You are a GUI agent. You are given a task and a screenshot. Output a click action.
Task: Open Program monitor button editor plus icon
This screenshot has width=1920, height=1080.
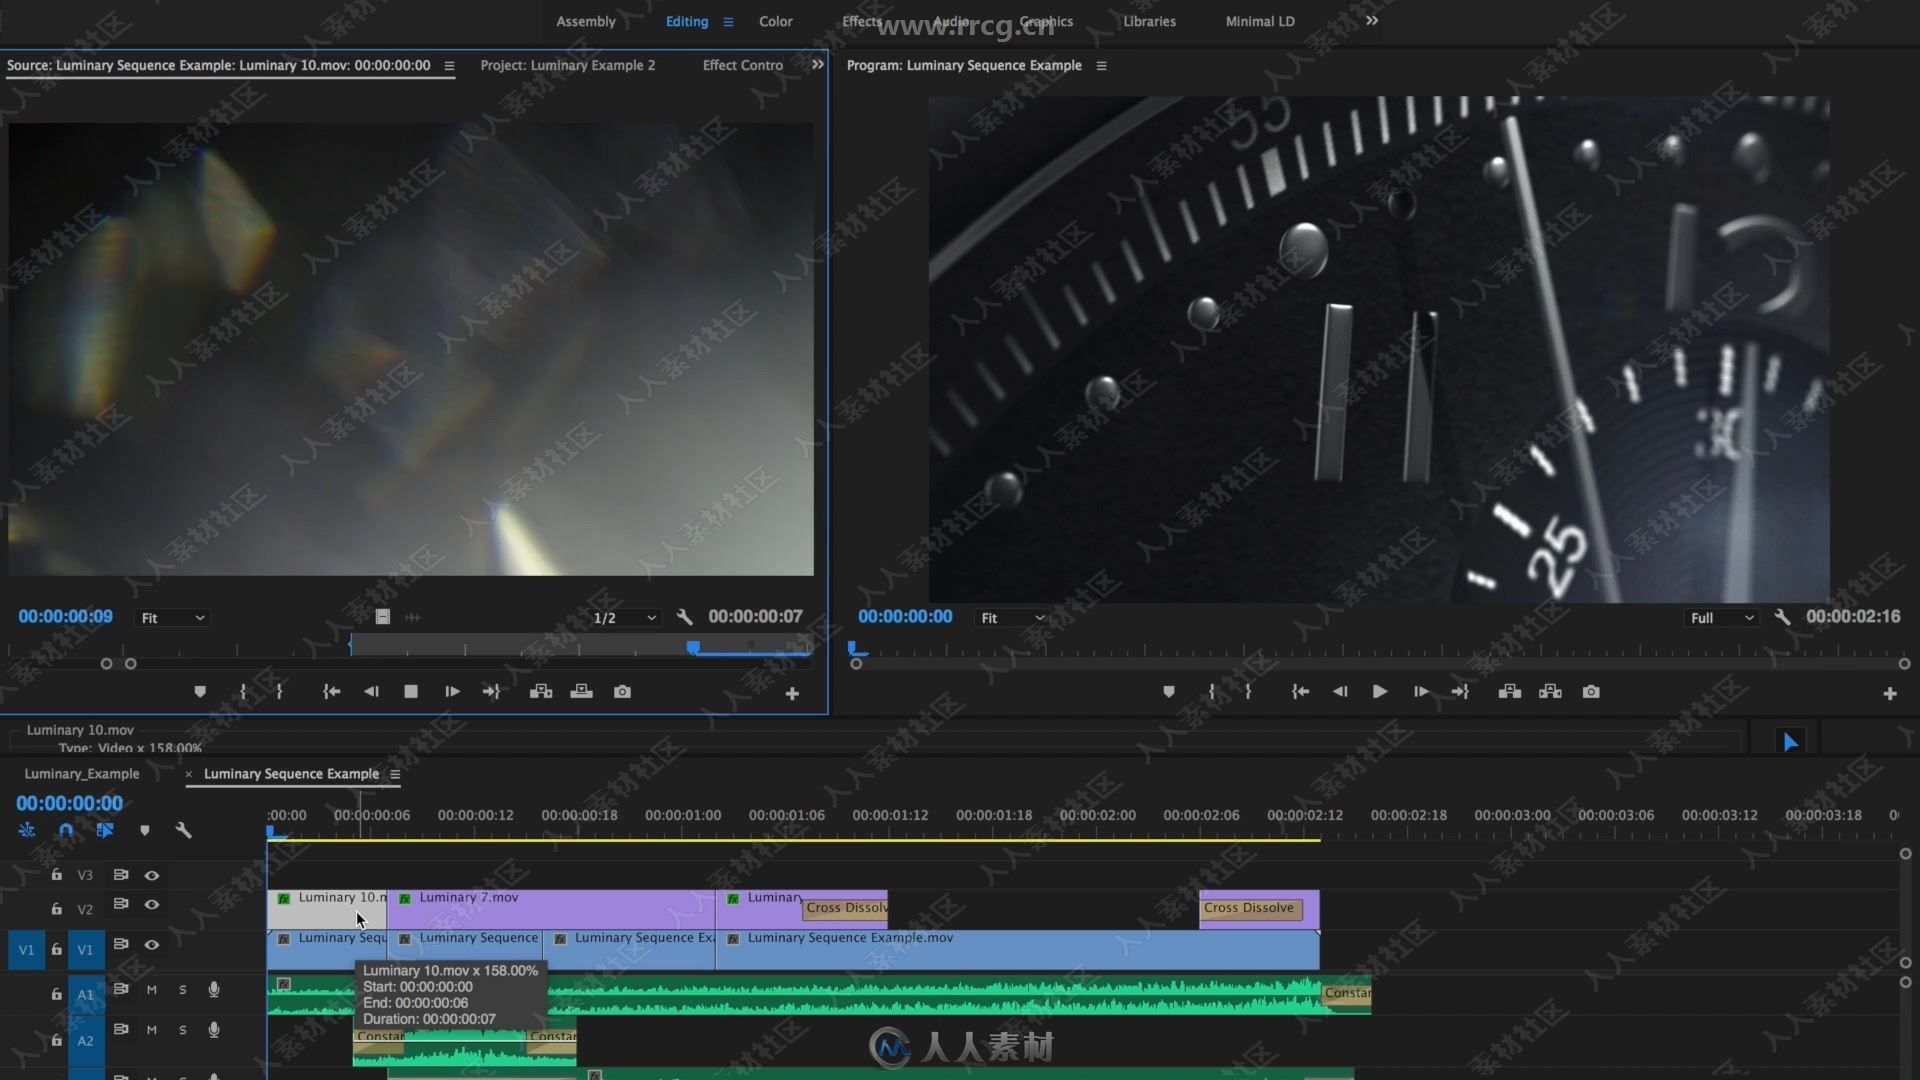(x=1890, y=694)
